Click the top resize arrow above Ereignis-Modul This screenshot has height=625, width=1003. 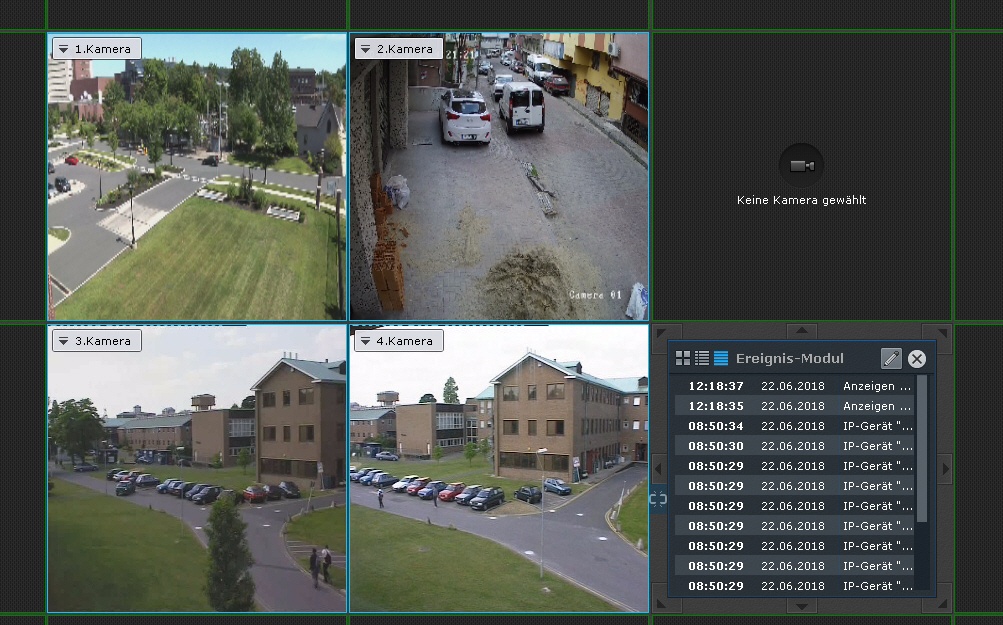tap(801, 331)
